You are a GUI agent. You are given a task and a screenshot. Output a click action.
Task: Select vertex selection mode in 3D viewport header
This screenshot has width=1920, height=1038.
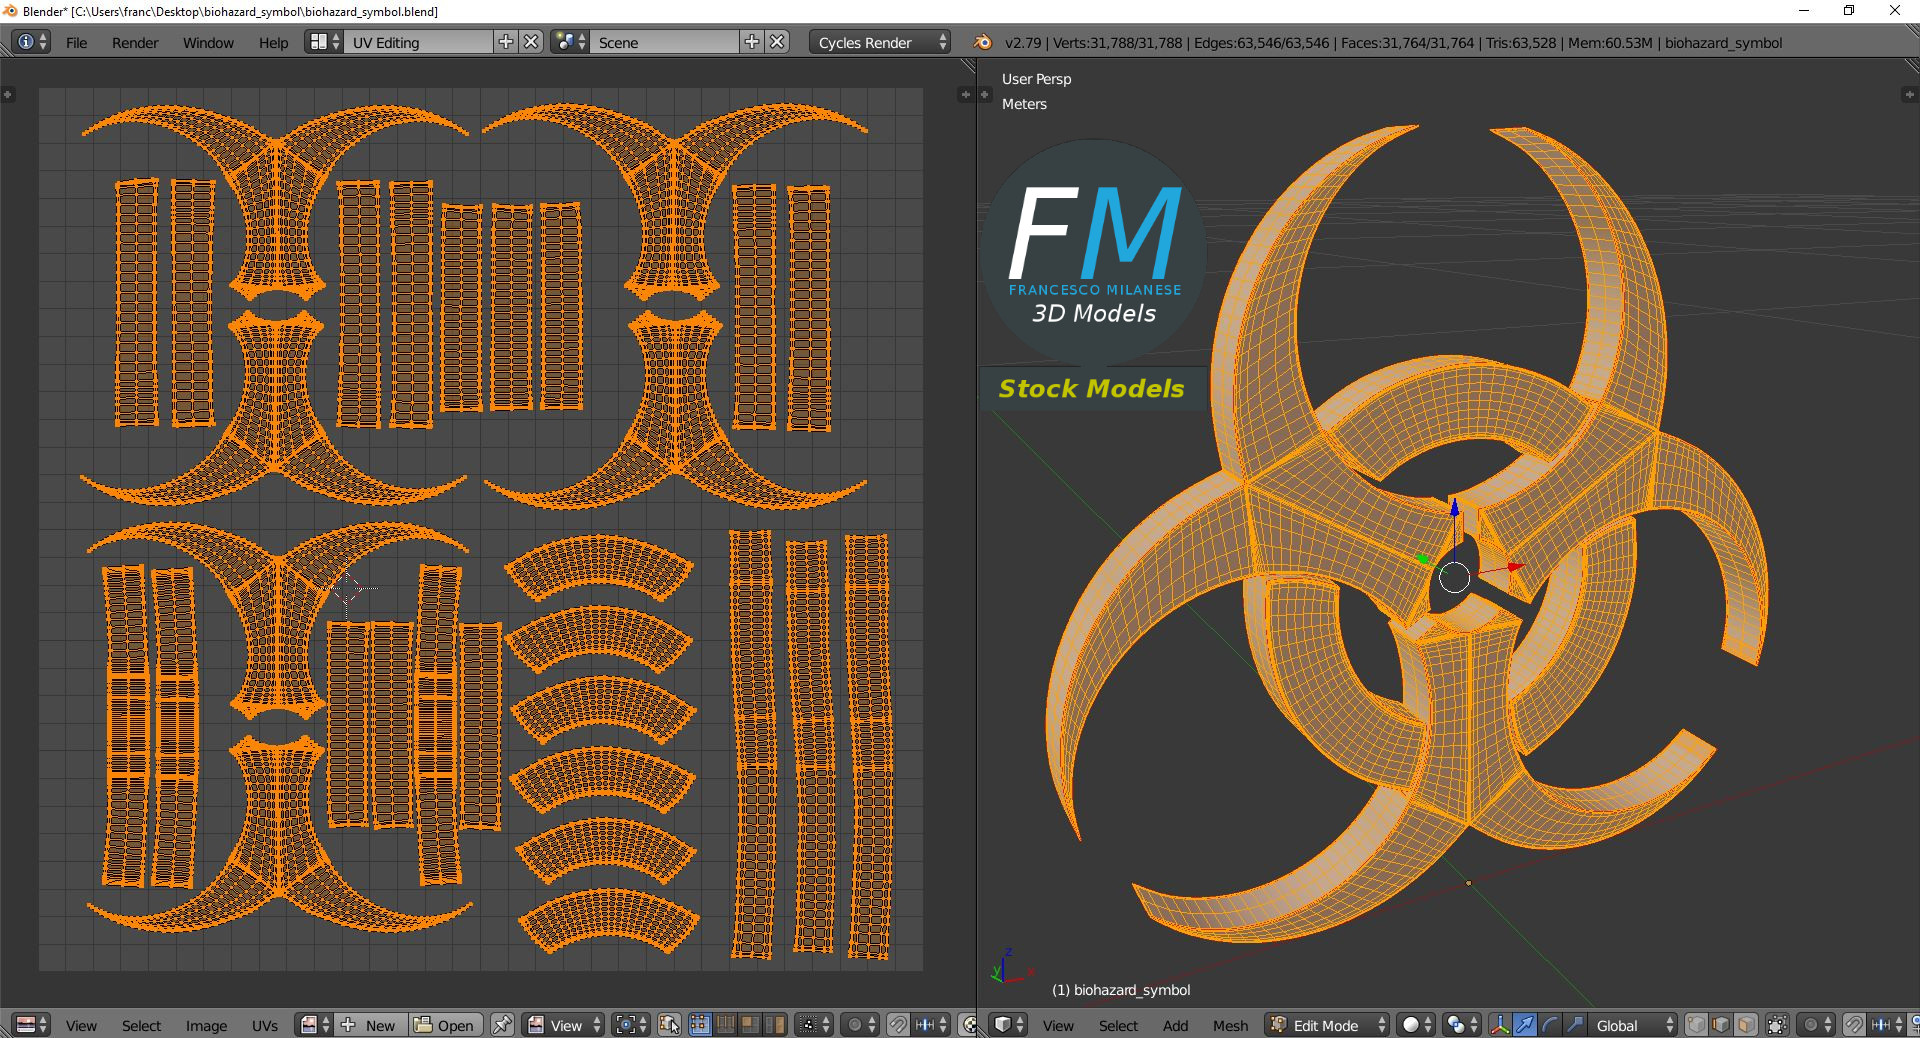click(x=1696, y=1025)
